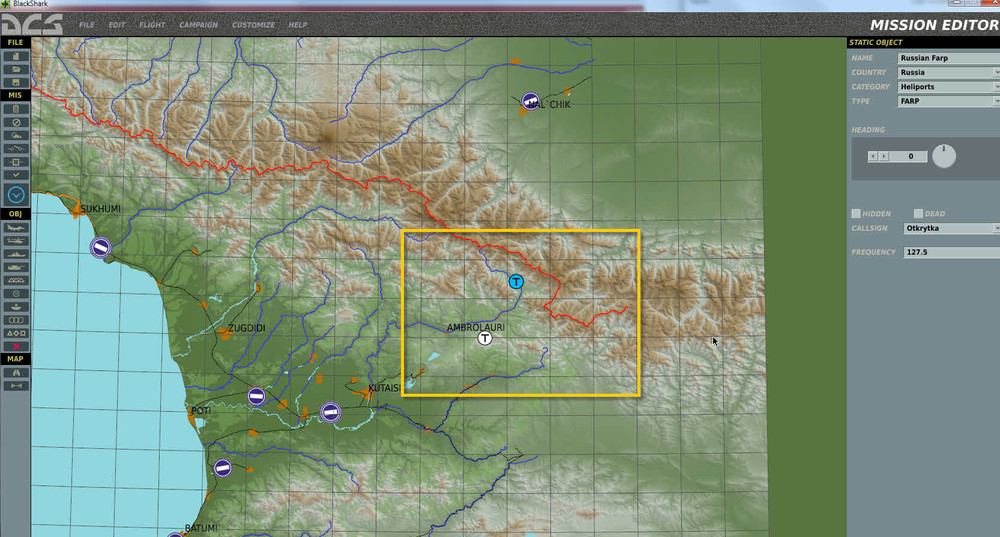The height and width of the screenshot is (537, 1000).
Task: Open the CUSTOMIZE menu
Action: [x=253, y=25]
